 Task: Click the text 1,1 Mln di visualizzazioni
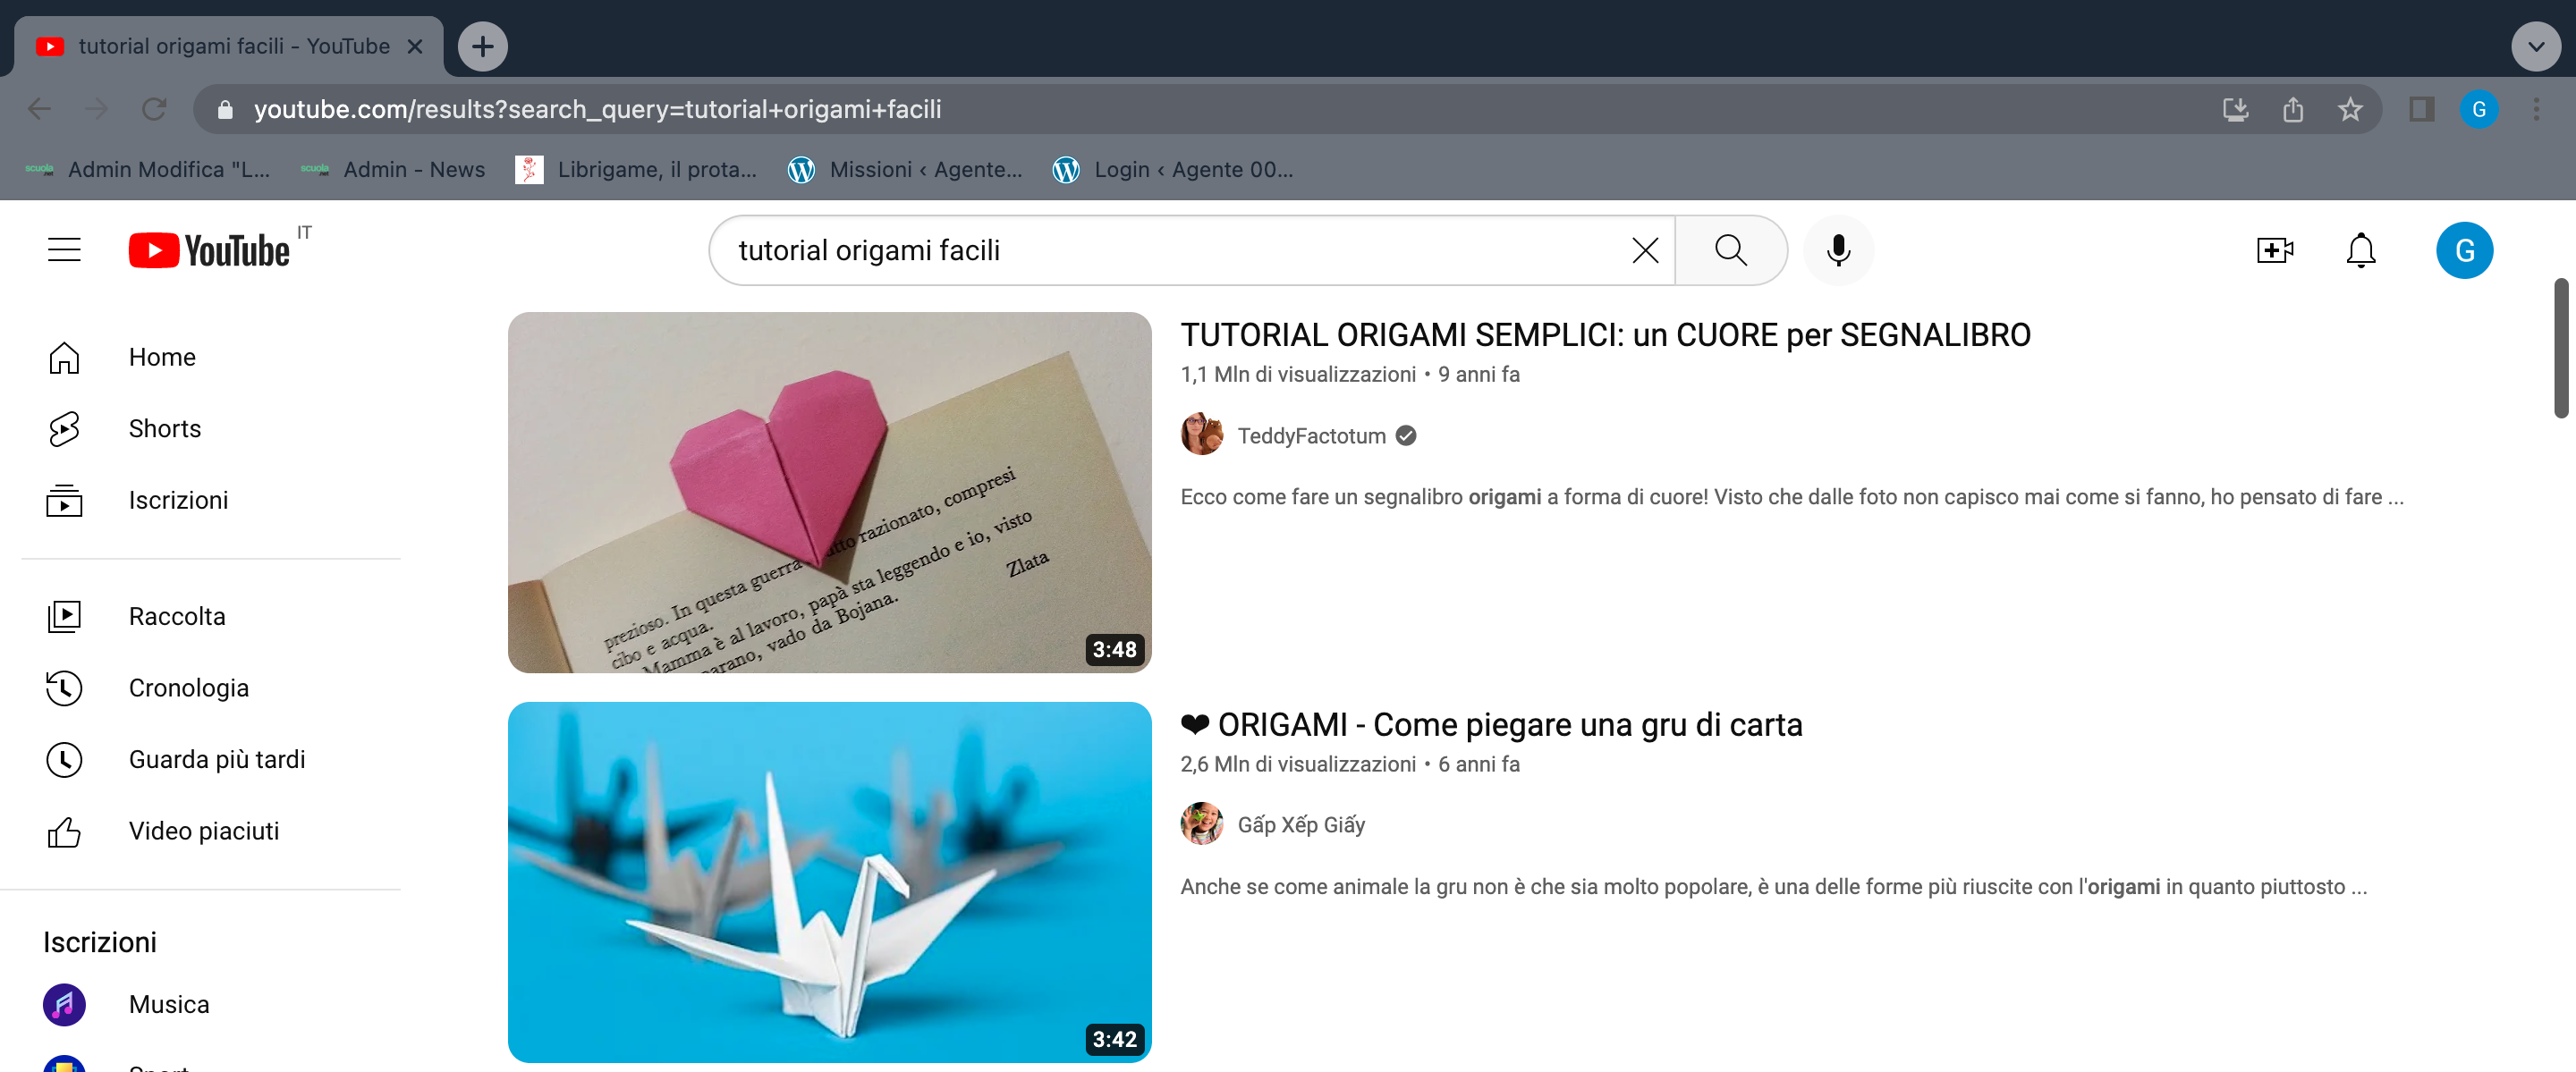tap(1298, 374)
